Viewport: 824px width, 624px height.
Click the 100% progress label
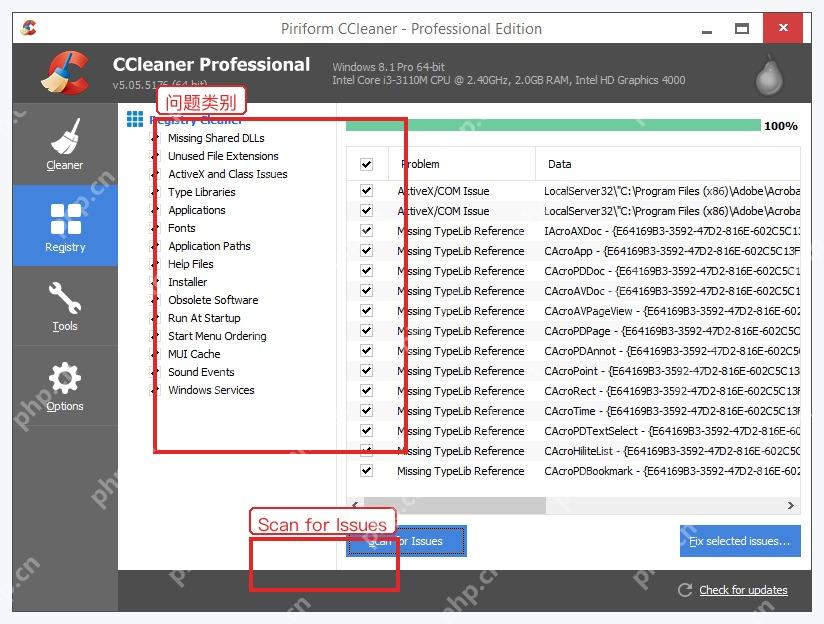click(780, 126)
